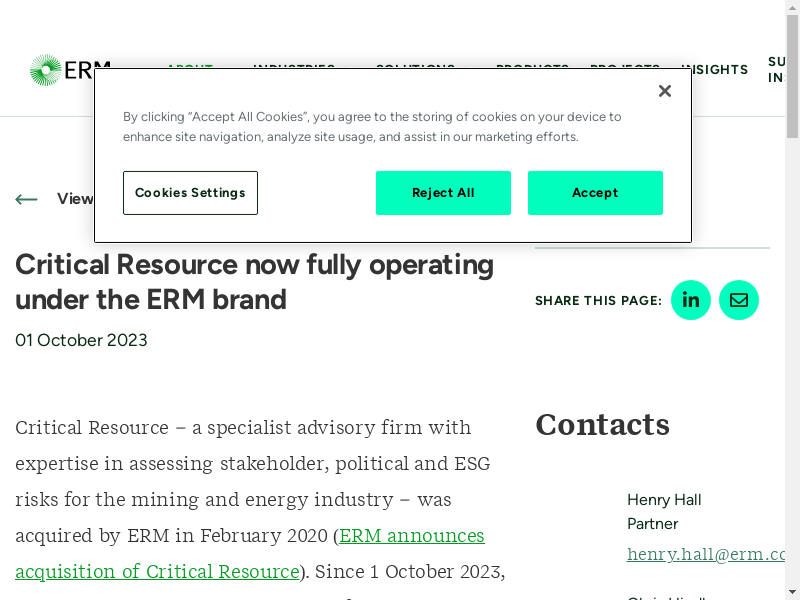This screenshot has height=600, width=800.
Task: Open the Solutions navigation menu
Action: [x=415, y=67]
